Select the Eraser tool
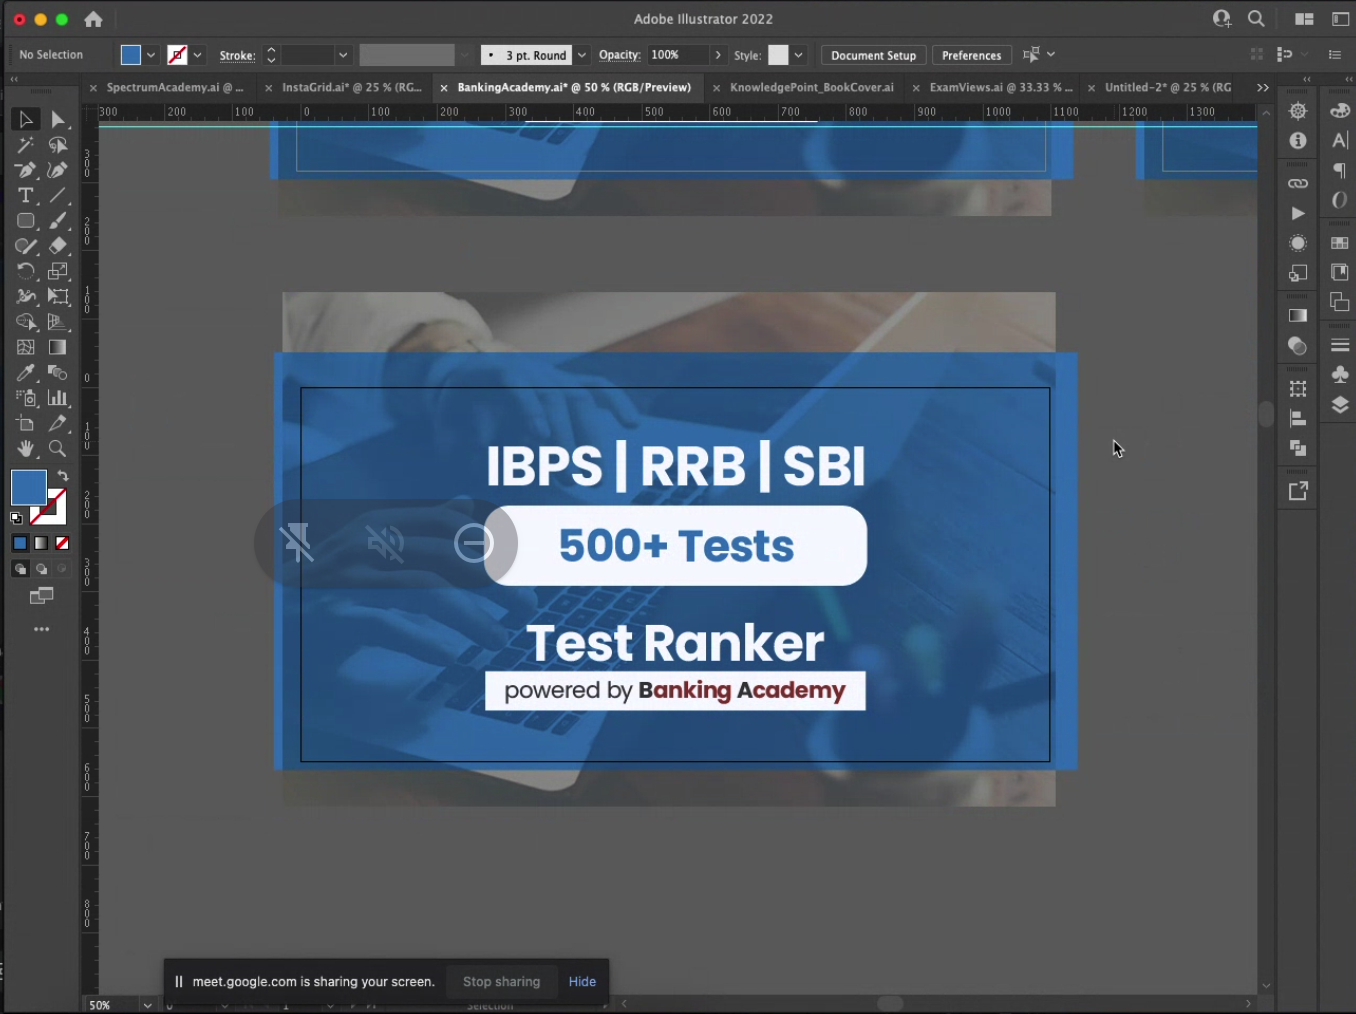This screenshot has height=1014, width=1356. tap(58, 246)
